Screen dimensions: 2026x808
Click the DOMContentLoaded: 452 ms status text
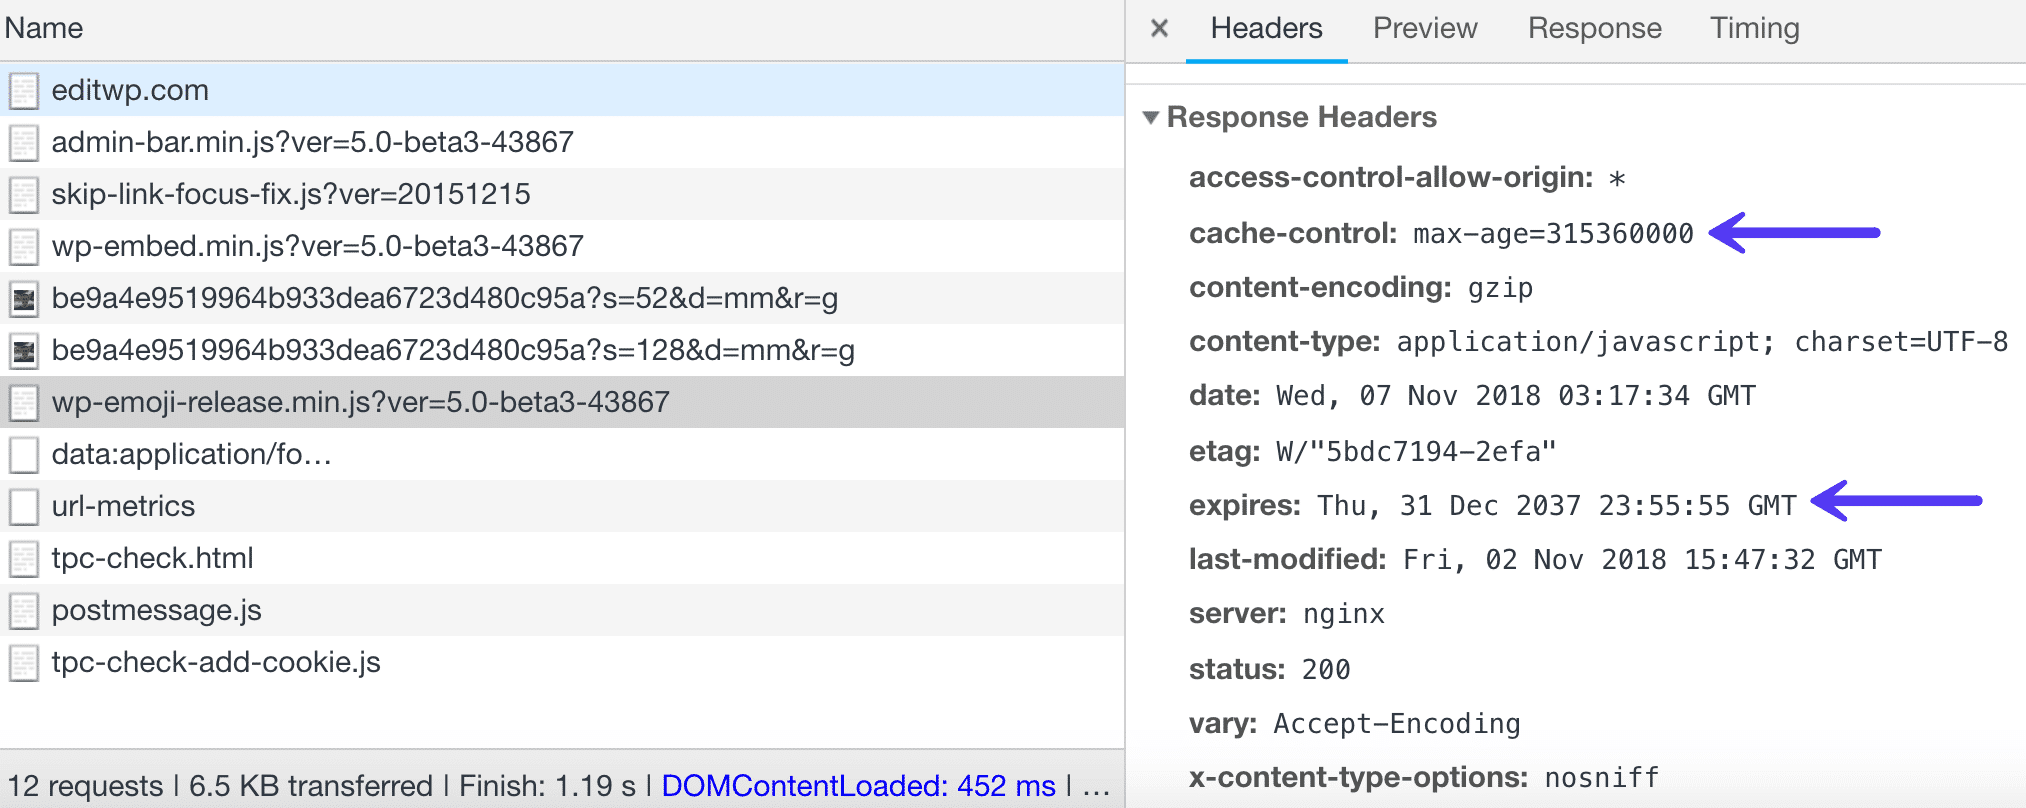[858, 786]
